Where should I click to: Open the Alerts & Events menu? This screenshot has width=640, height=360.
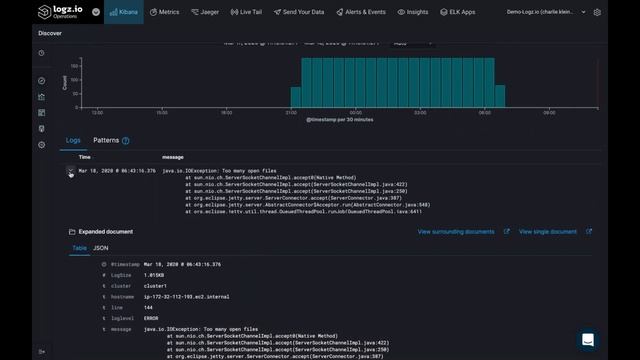tap(361, 12)
